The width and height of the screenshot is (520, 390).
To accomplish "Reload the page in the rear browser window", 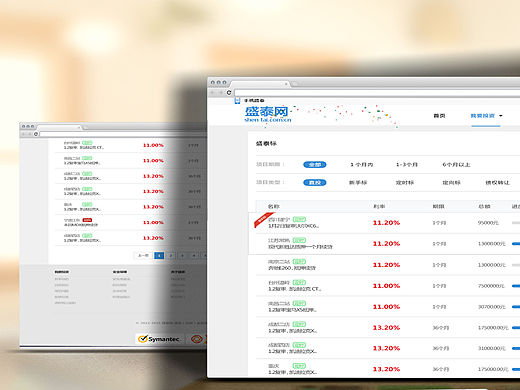I will pyautogui.click(x=36, y=134).
